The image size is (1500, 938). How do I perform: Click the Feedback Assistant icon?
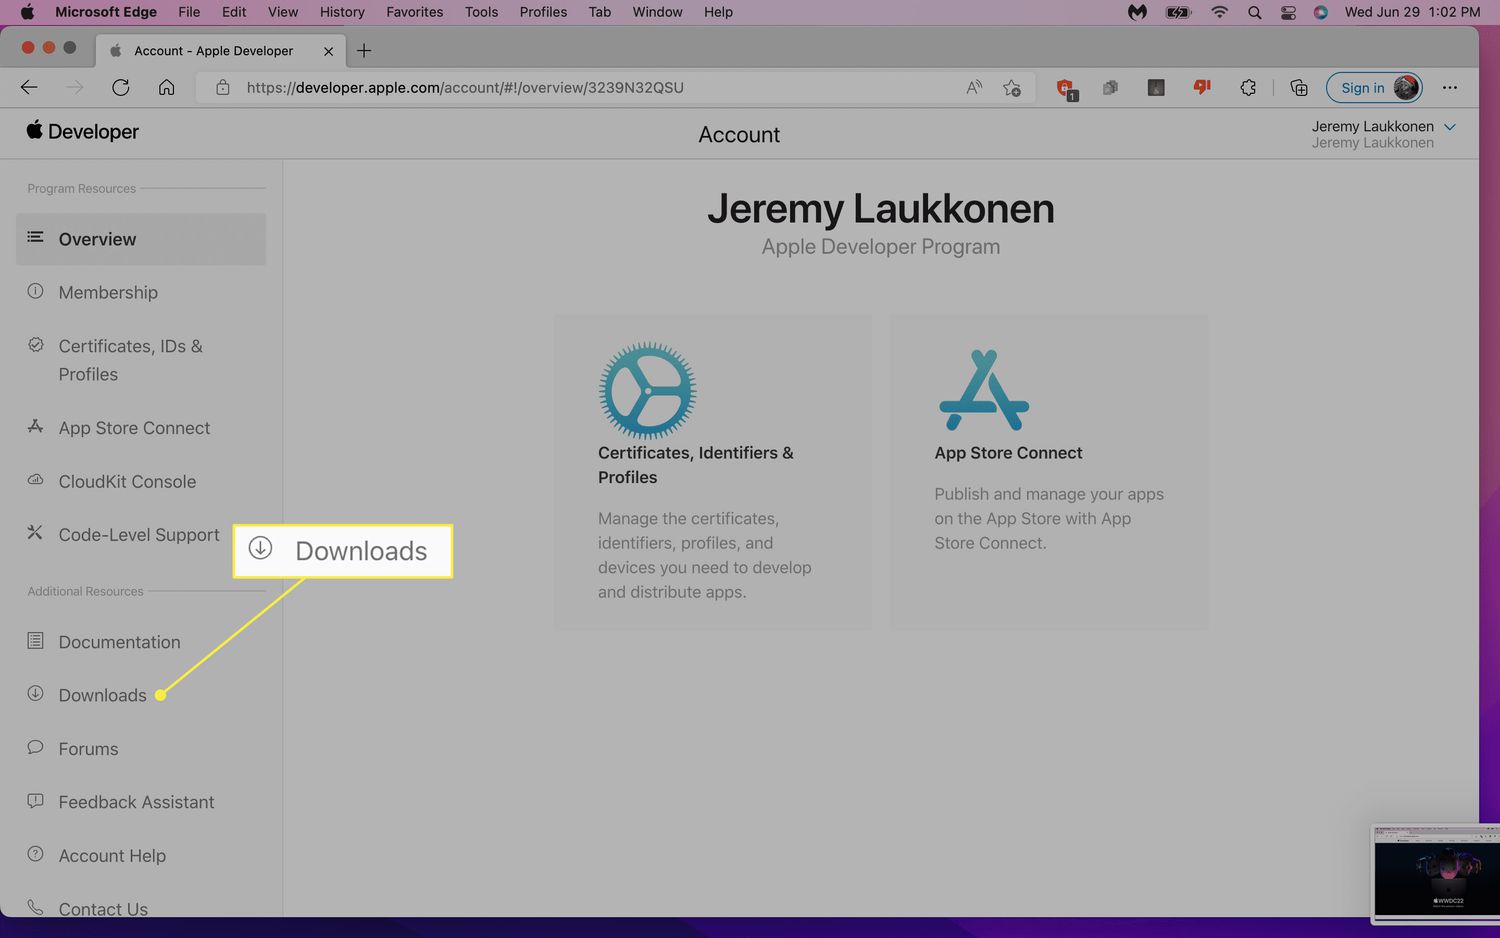click(x=35, y=801)
